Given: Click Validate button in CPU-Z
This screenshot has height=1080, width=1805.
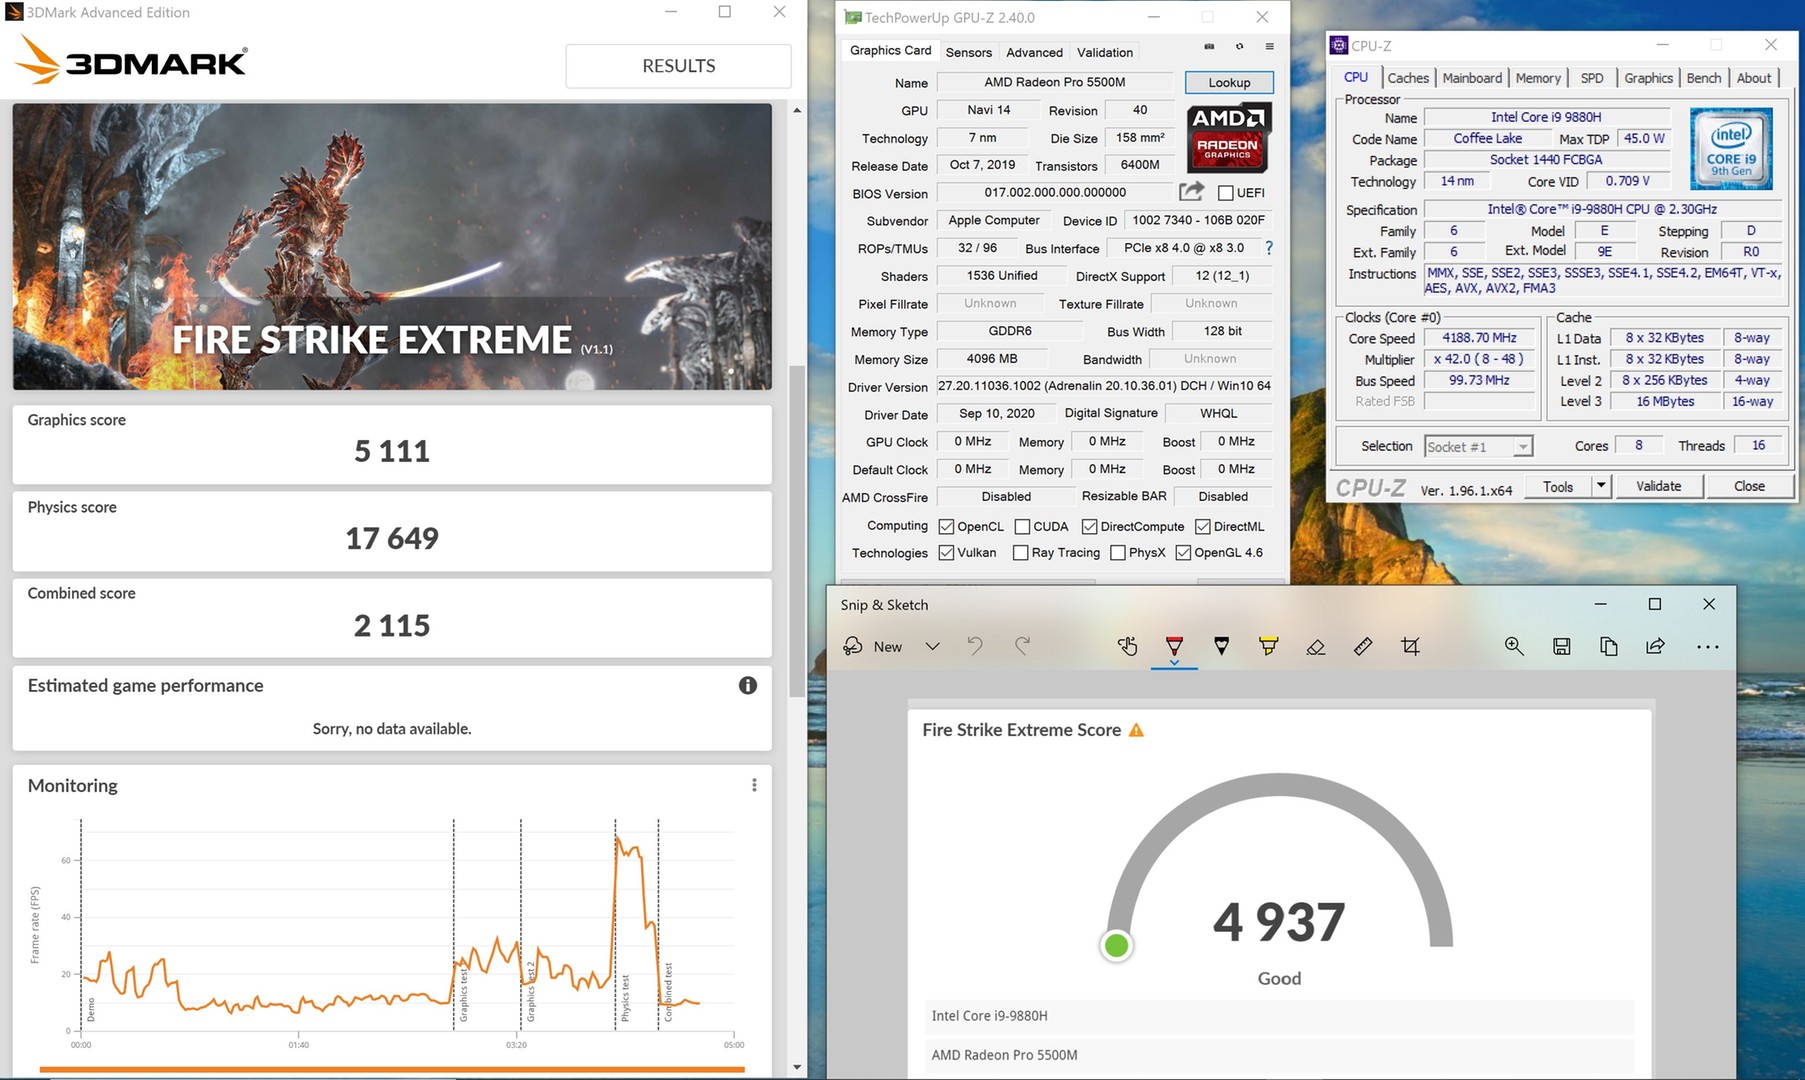Looking at the screenshot, I should 1658,486.
